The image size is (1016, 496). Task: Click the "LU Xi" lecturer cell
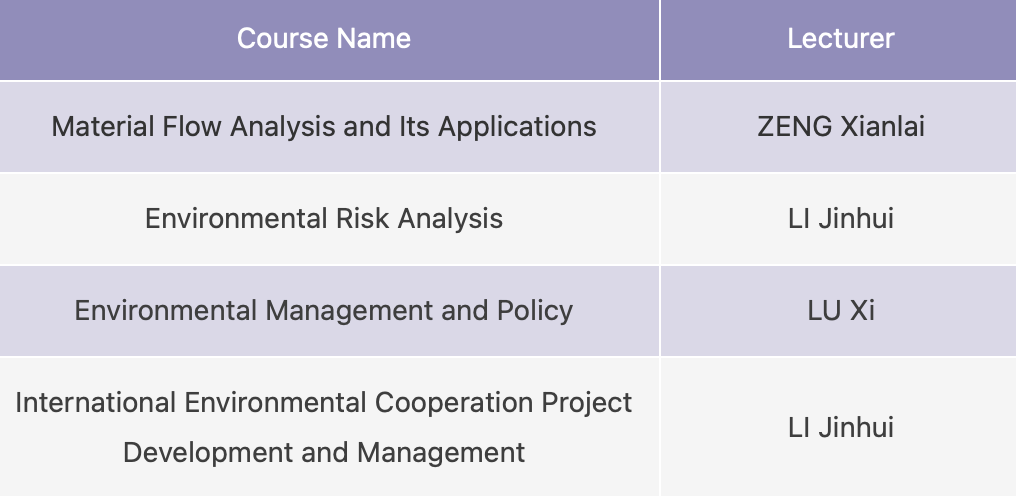coord(840,310)
